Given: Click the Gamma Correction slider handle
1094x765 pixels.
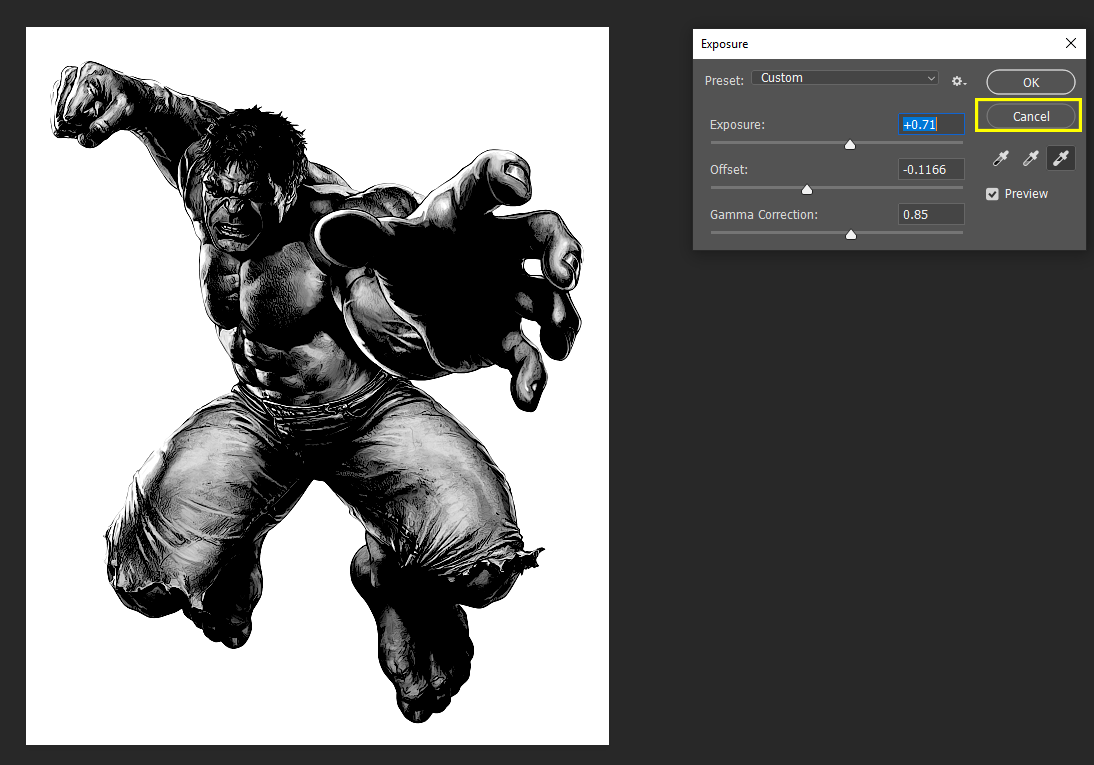Looking at the screenshot, I should pyautogui.click(x=851, y=235).
